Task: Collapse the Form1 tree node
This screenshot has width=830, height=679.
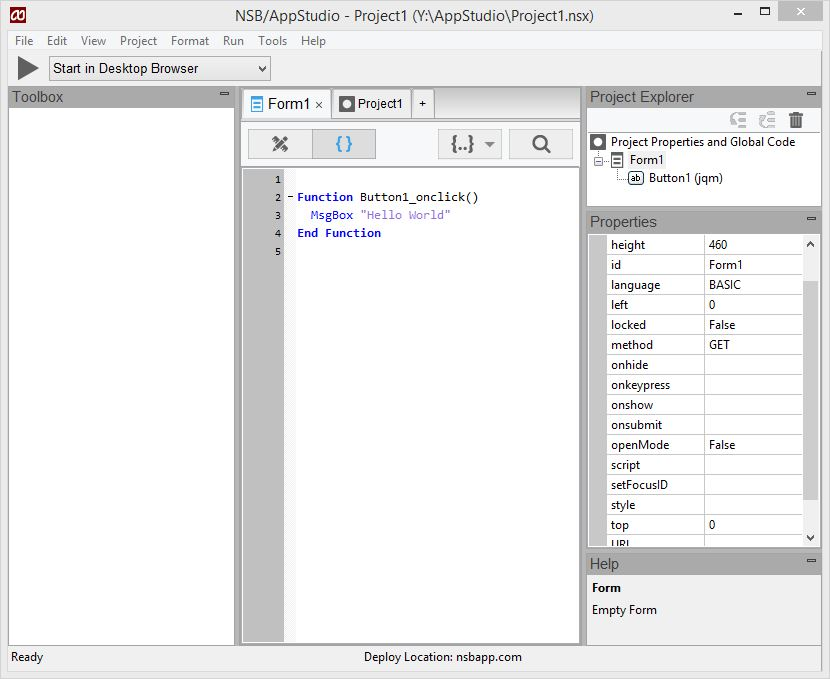Action: click(x=599, y=160)
